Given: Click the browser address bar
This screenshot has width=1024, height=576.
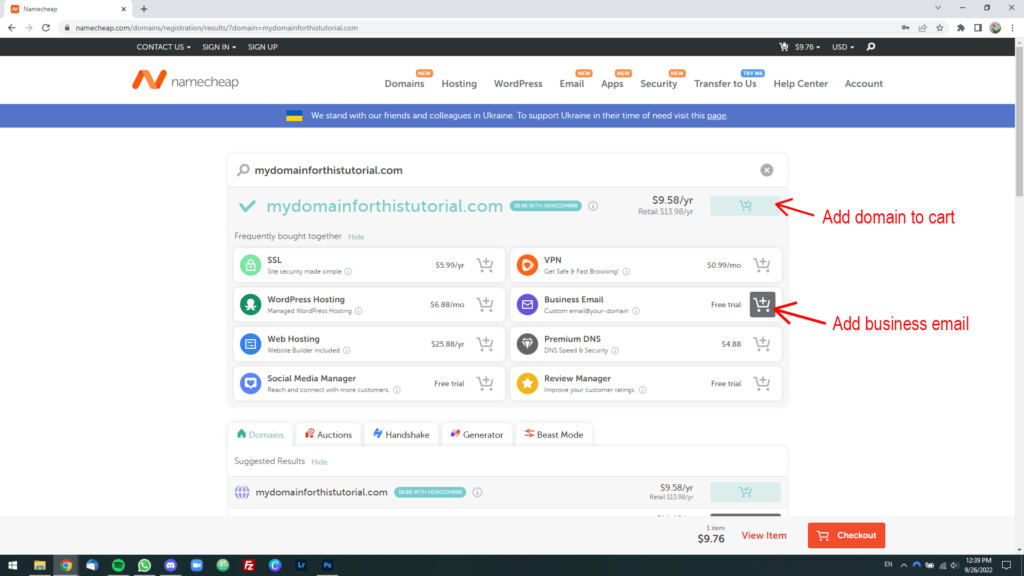Looking at the screenshot, I should pyautogui.click(x=483, y=28).
